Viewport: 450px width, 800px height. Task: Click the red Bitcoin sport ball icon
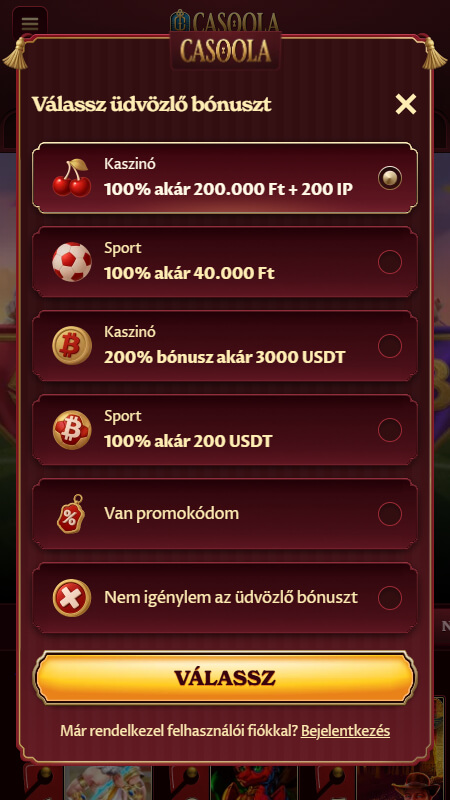pyautogui.click(x=72, y=430)
